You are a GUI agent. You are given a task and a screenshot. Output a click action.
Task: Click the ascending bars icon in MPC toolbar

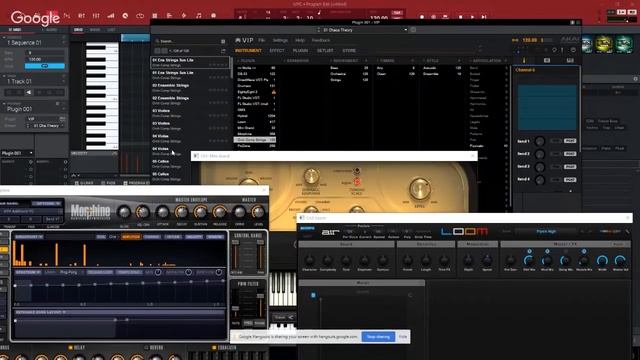[x=111, y=16]
